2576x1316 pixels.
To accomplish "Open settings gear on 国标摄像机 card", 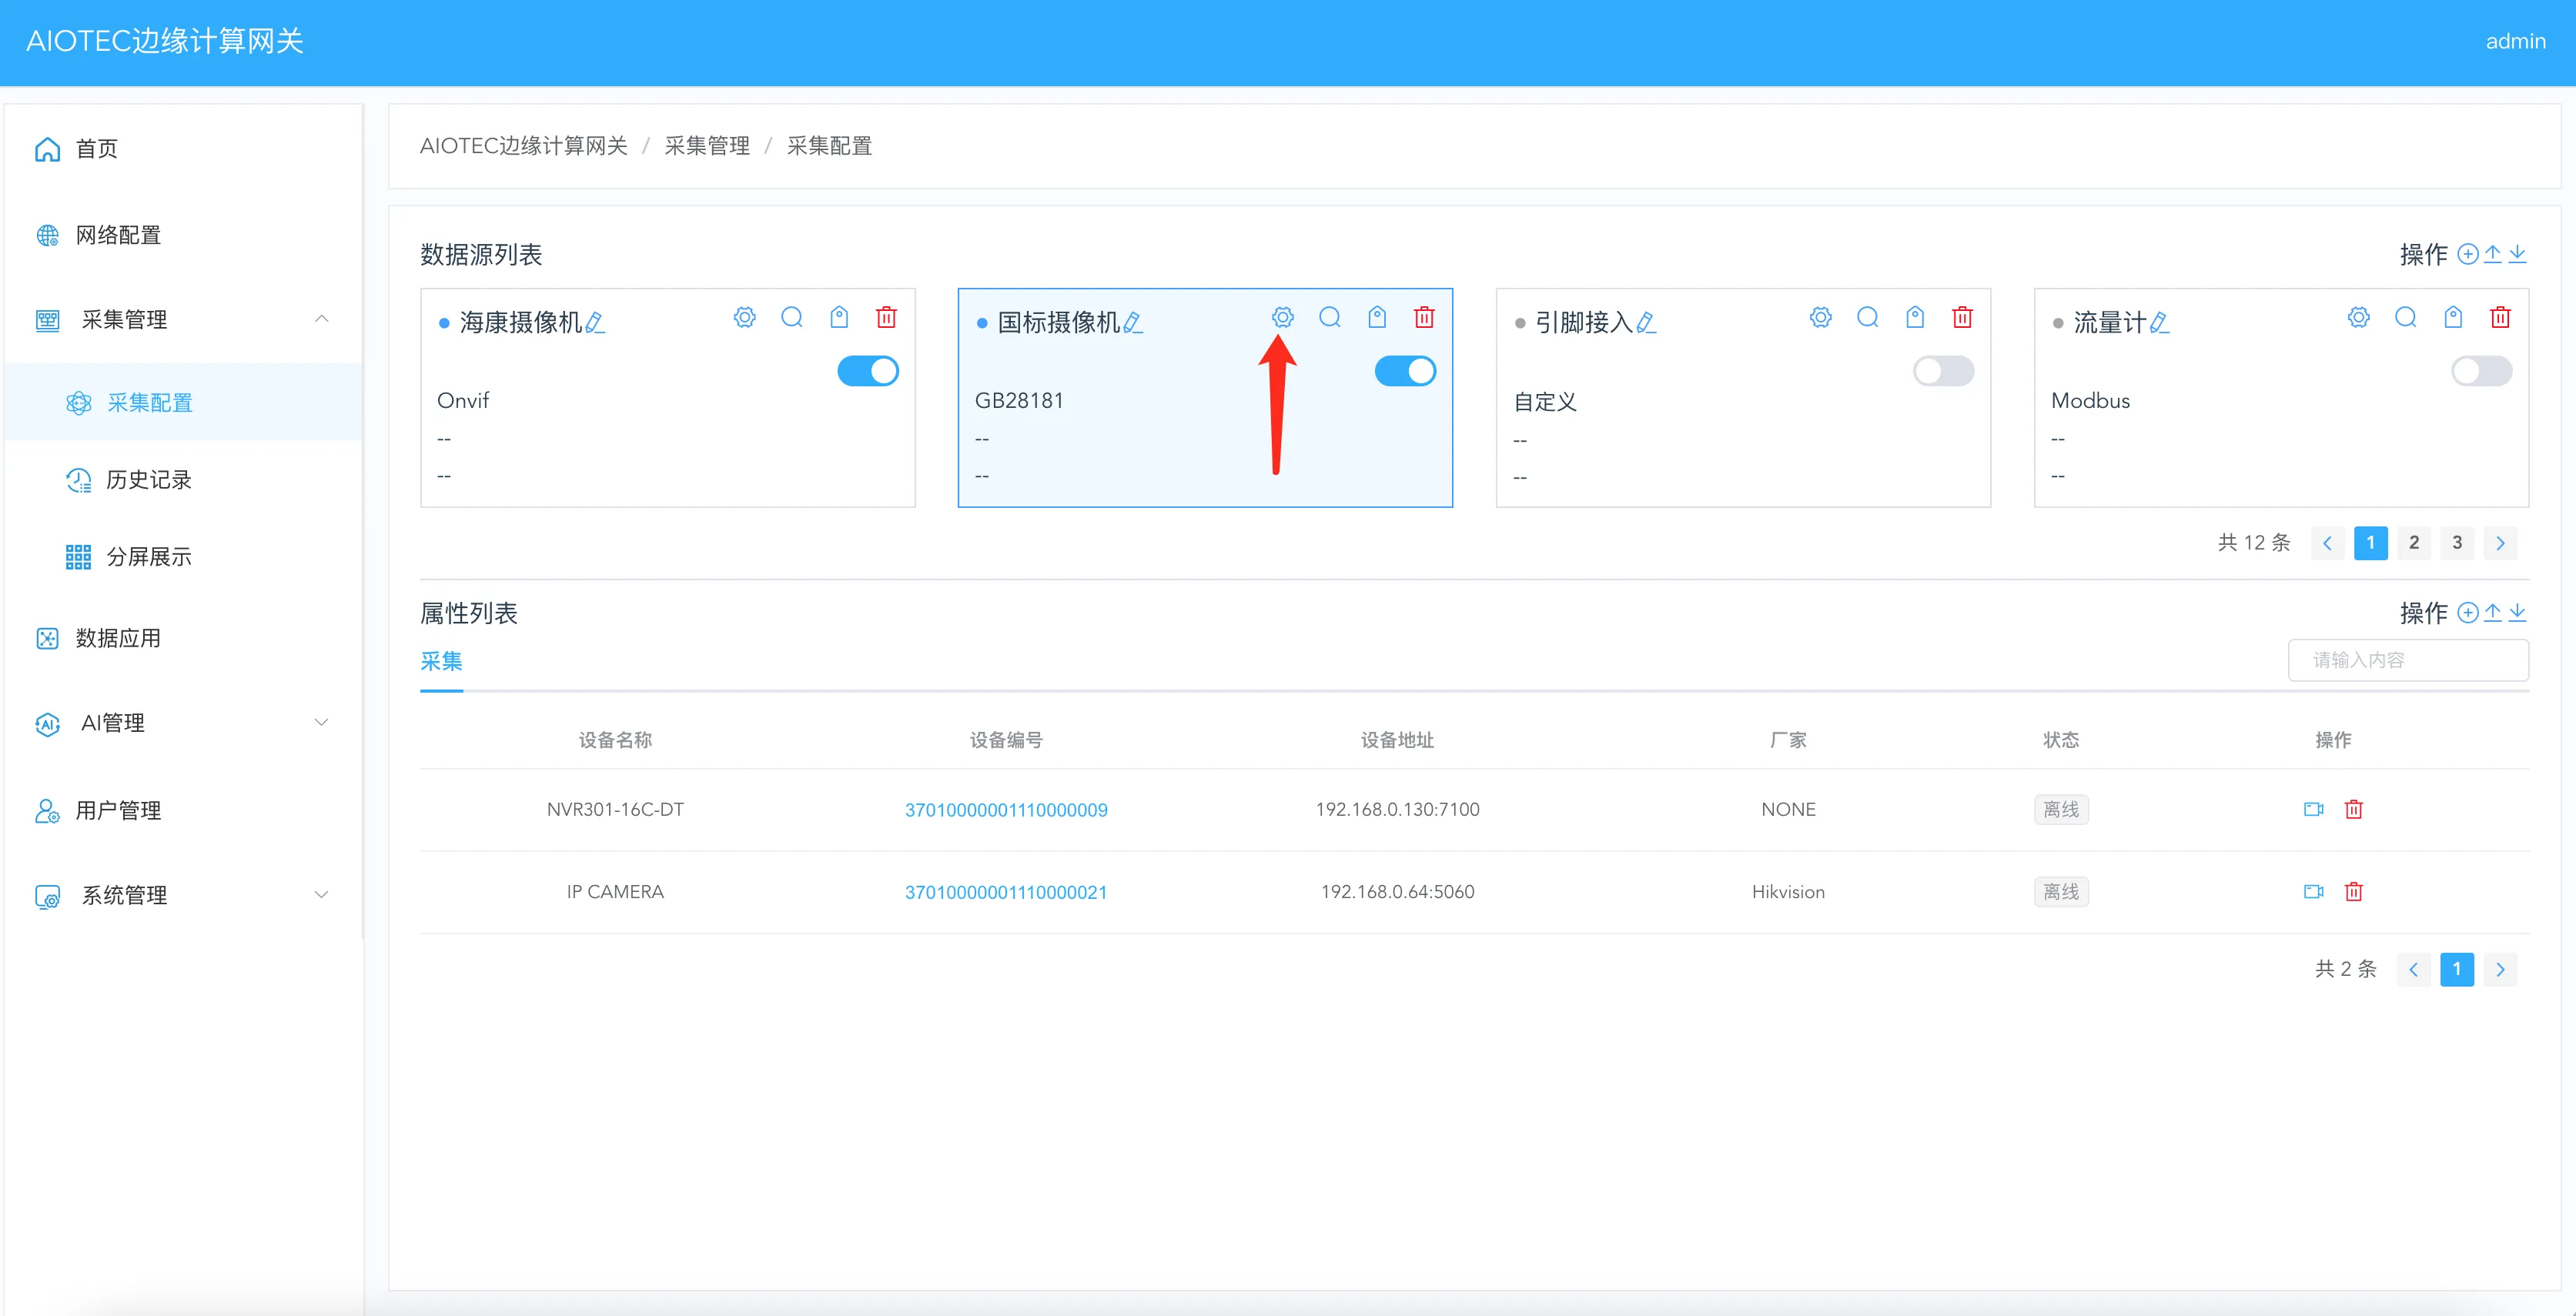I will (1282, 318).
